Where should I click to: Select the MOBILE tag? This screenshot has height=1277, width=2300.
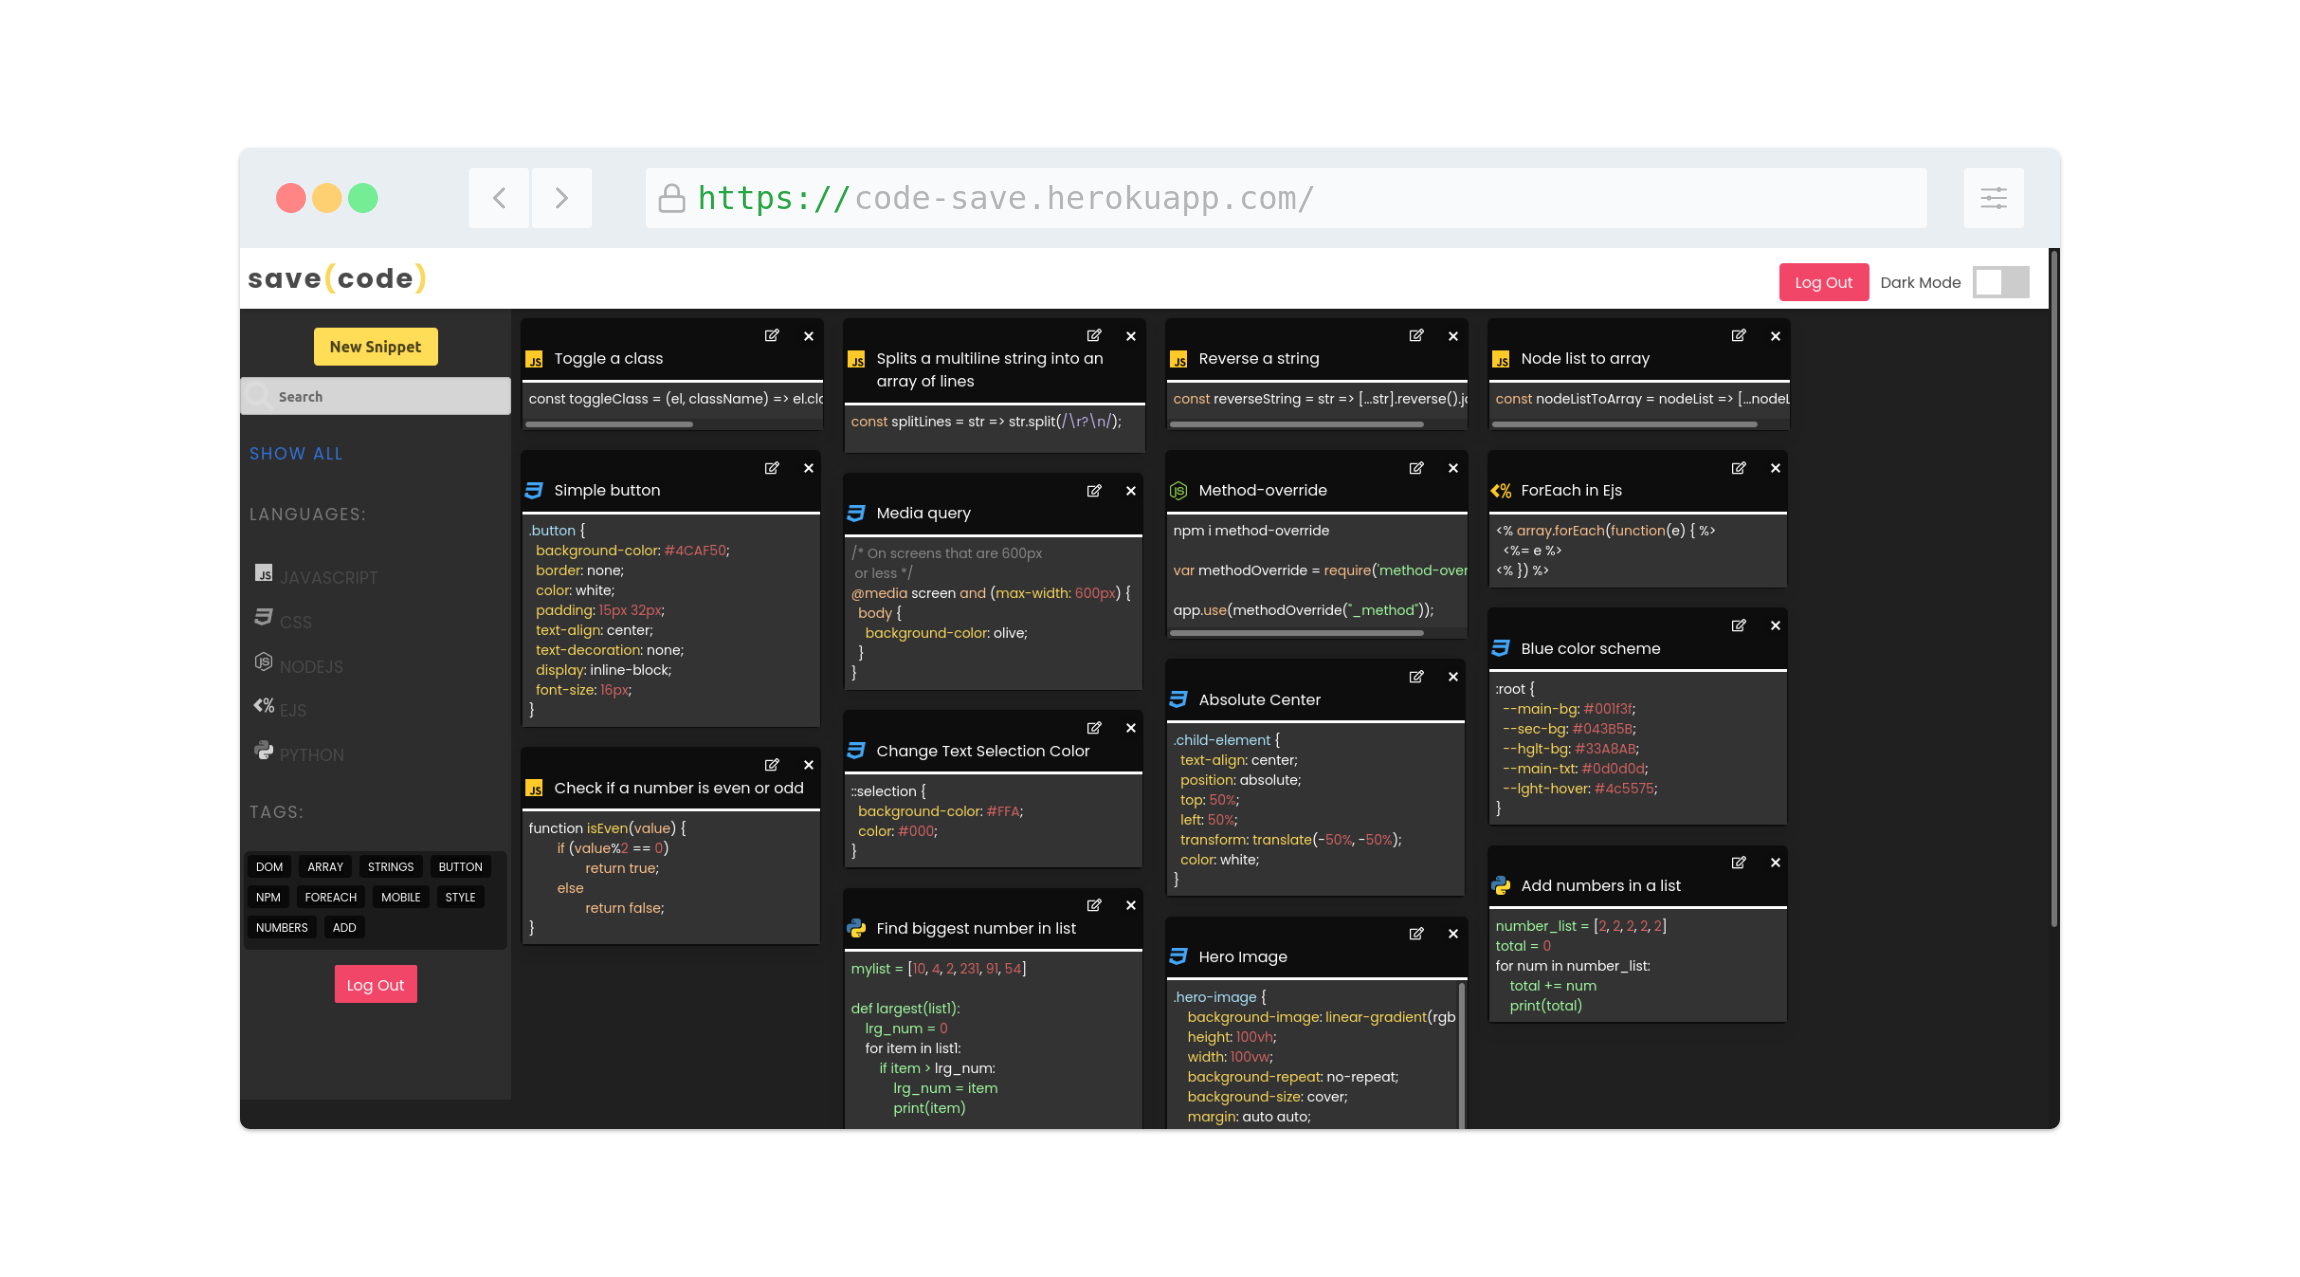400,897
